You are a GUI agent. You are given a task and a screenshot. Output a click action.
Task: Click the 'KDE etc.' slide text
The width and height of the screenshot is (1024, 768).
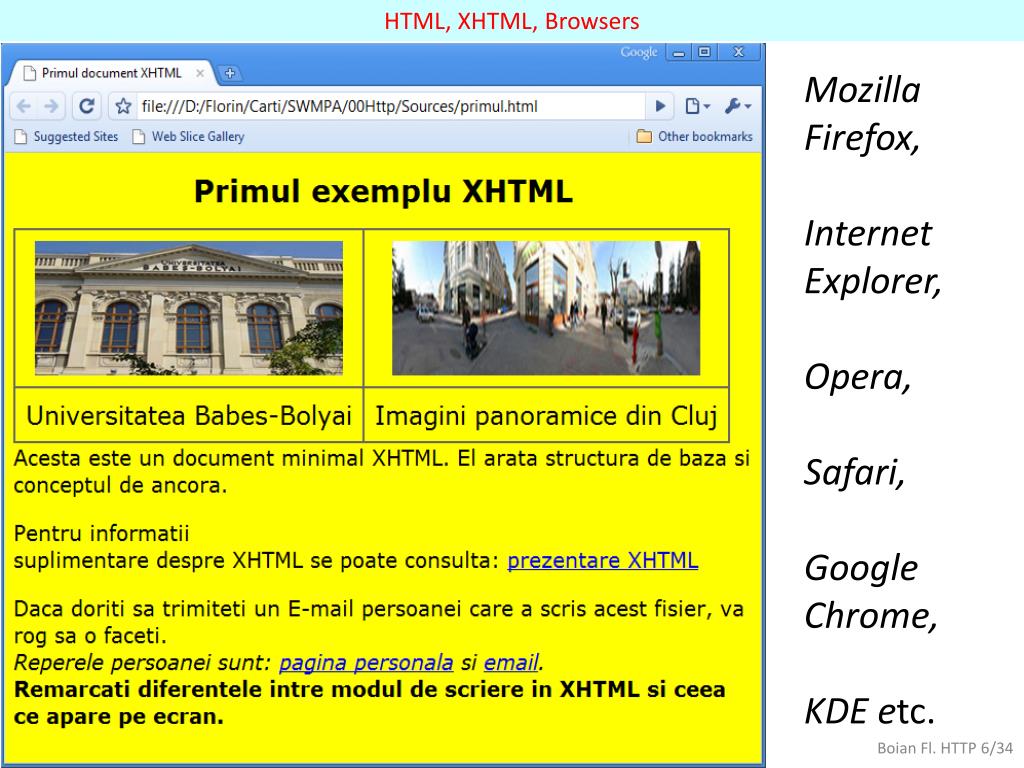[869, 711]
